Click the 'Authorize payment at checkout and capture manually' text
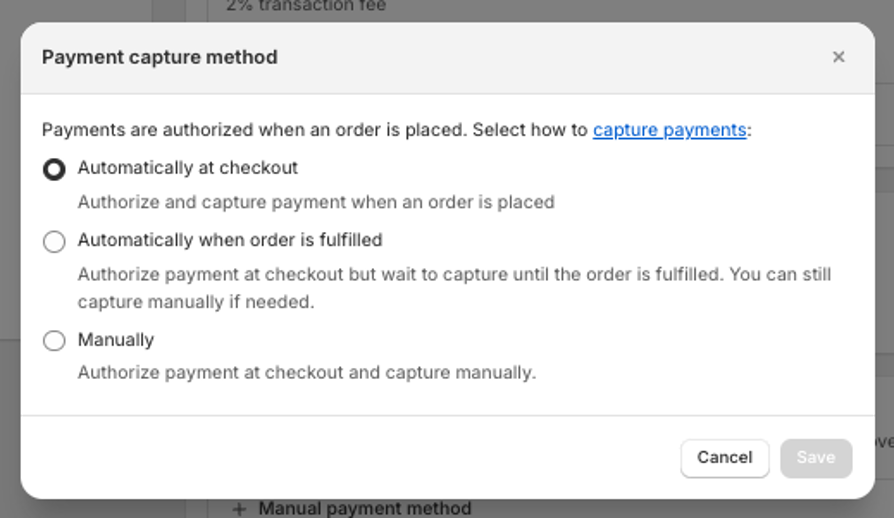 coord(307,373)
